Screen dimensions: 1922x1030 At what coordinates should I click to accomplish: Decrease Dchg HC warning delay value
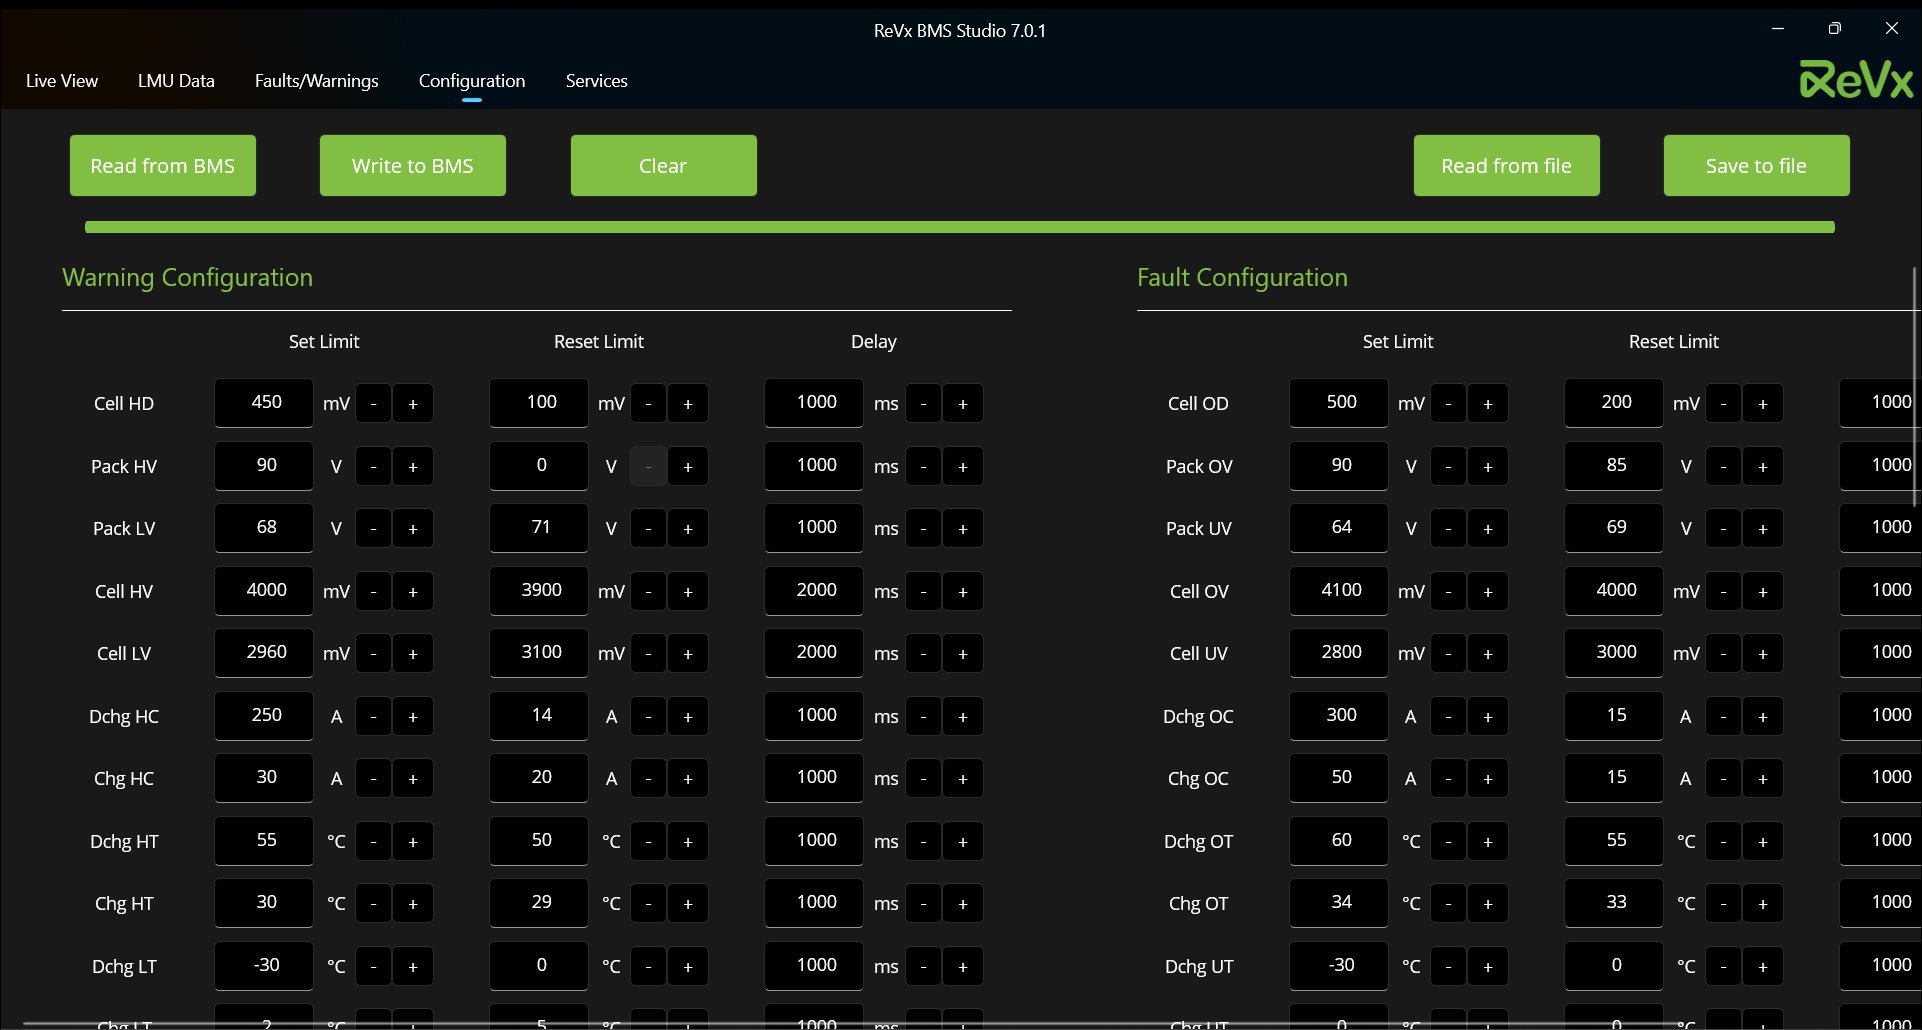pyautogui.click(x=923, y=717)
